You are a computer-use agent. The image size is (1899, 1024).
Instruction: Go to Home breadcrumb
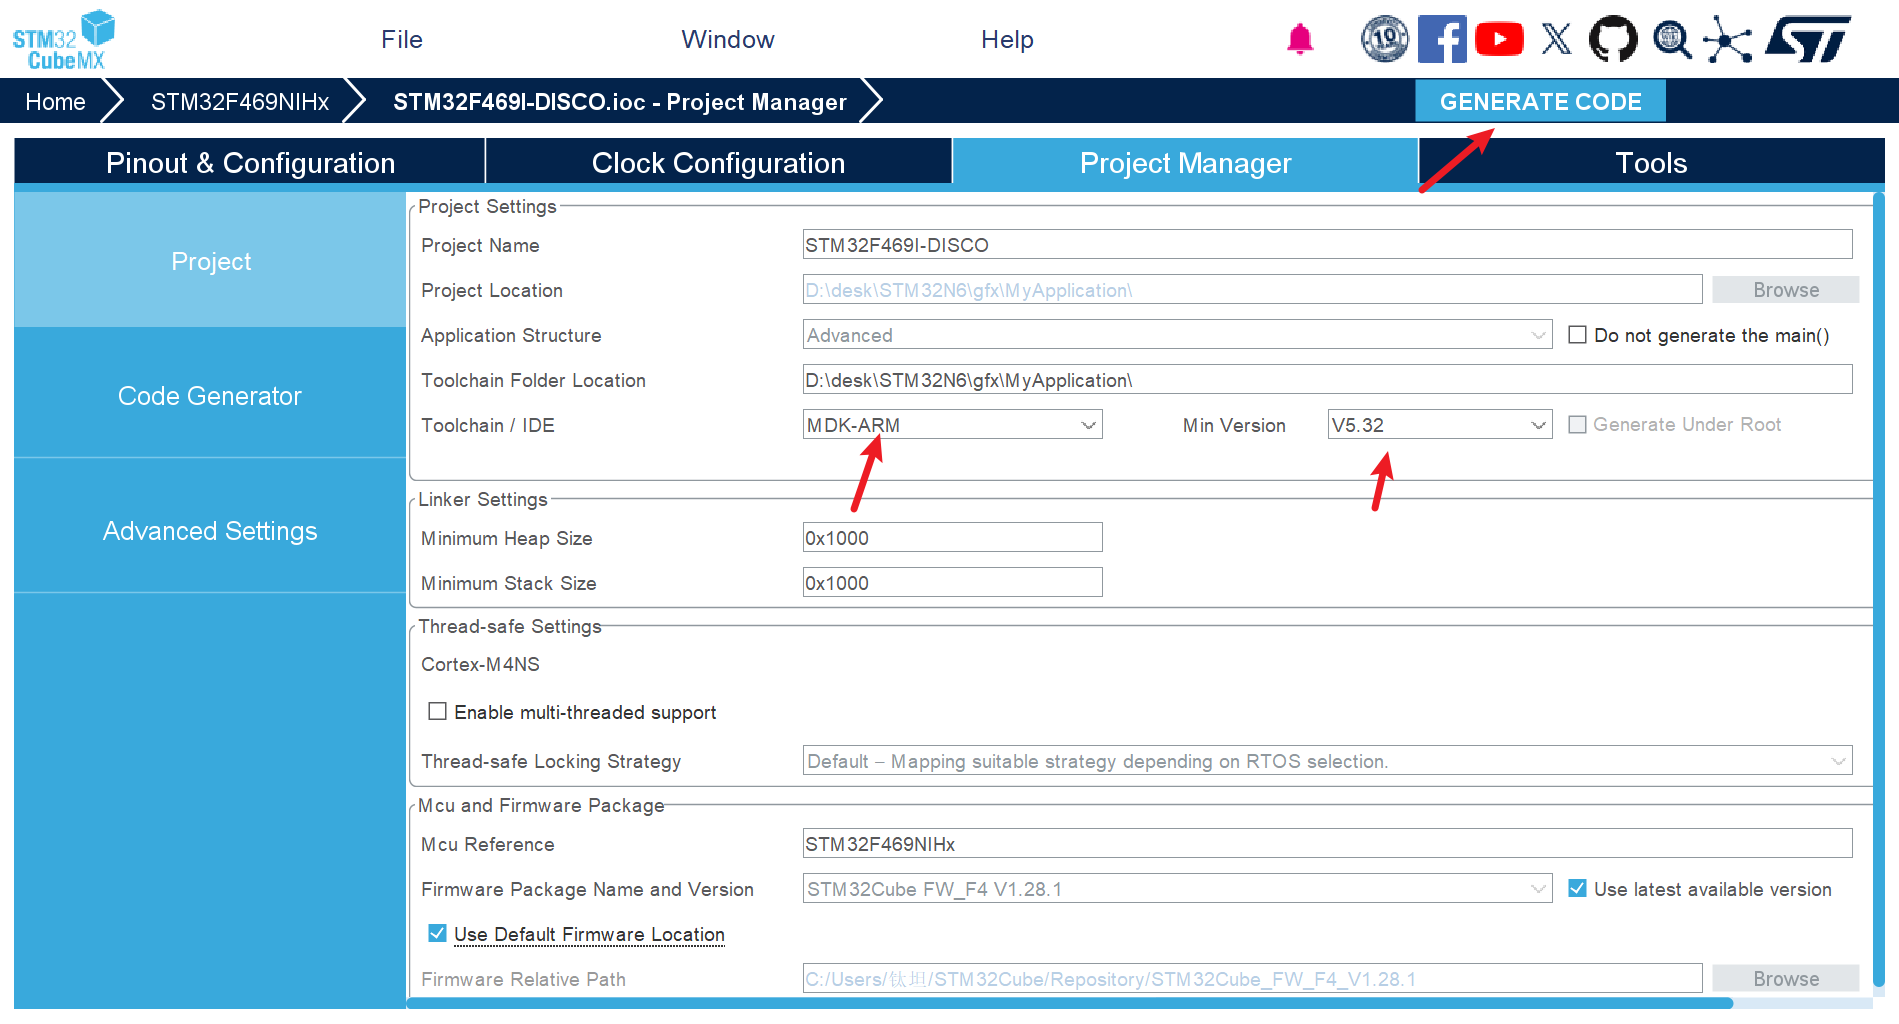[55, 101]
